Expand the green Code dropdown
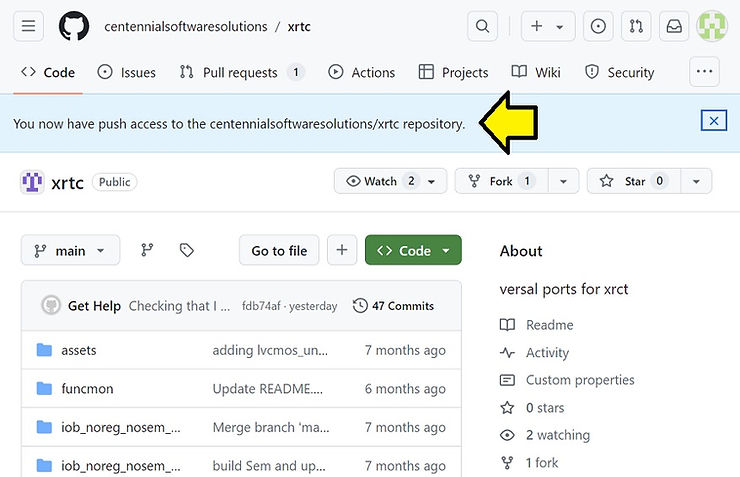The height and width of the screenshot is (477, 740). point(413,250)
